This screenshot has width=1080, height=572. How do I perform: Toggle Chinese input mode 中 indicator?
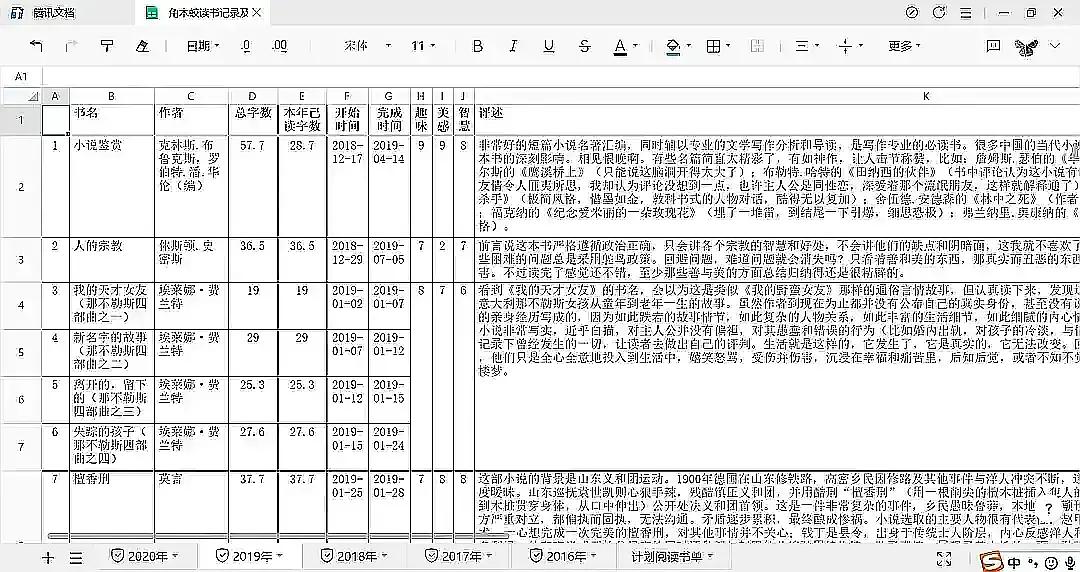pyautogui.click(x=1015, y=562)
